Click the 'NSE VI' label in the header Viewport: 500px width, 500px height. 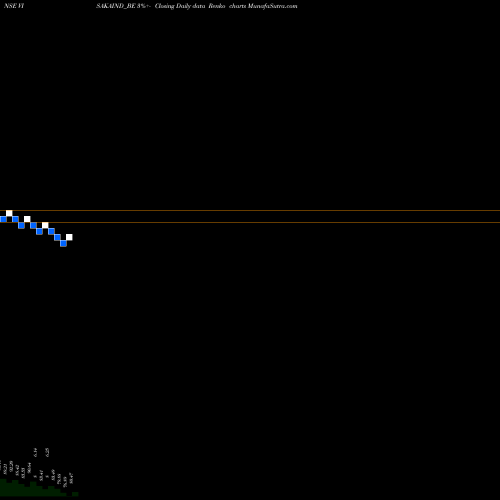tap(14, 6)
